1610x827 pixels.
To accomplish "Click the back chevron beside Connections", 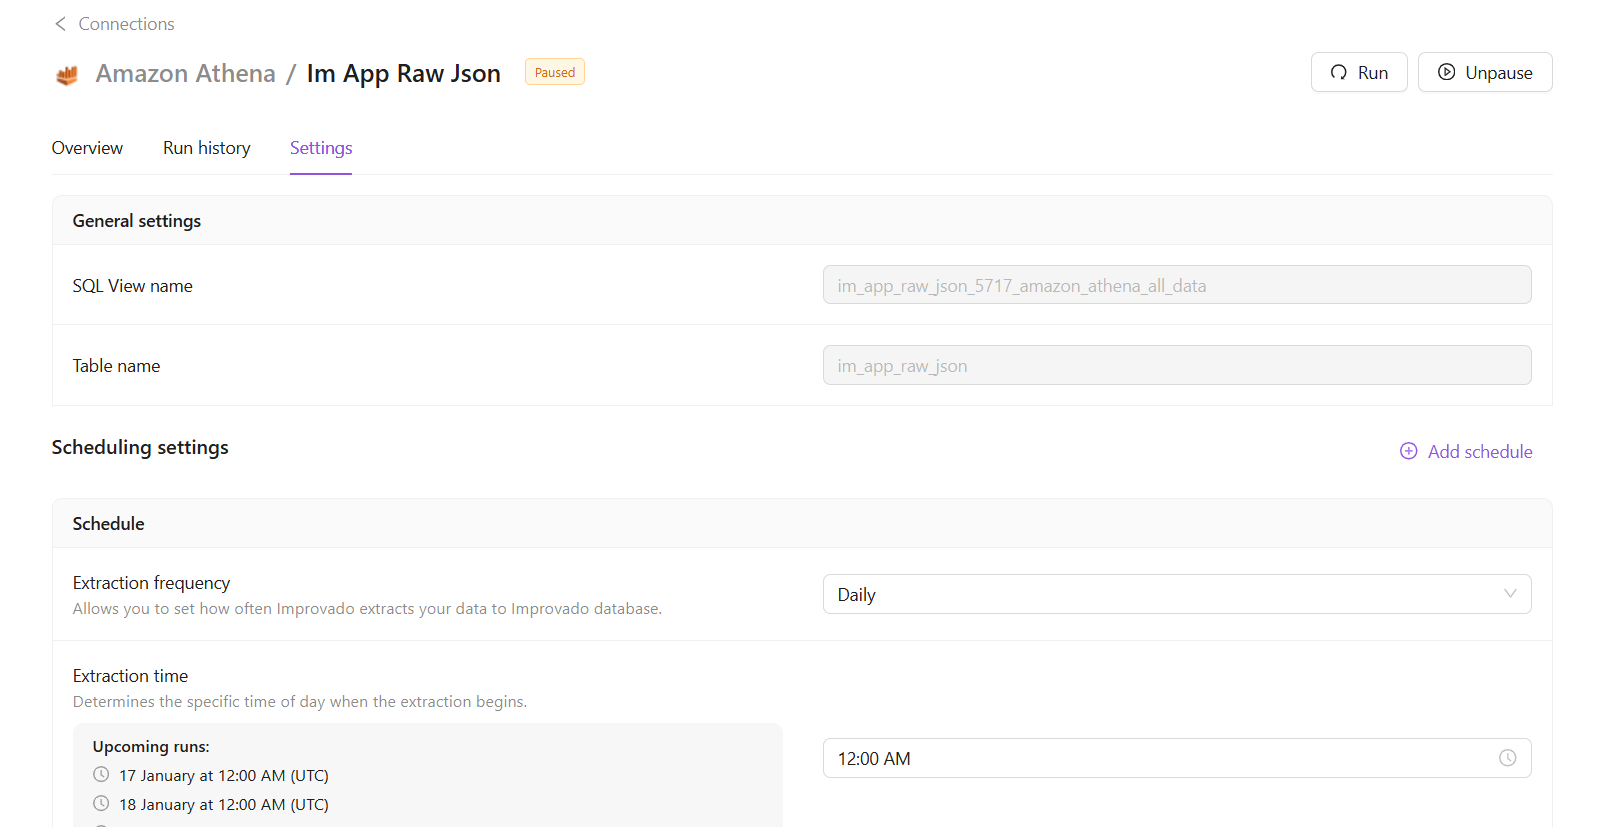I will coord(60,24).
